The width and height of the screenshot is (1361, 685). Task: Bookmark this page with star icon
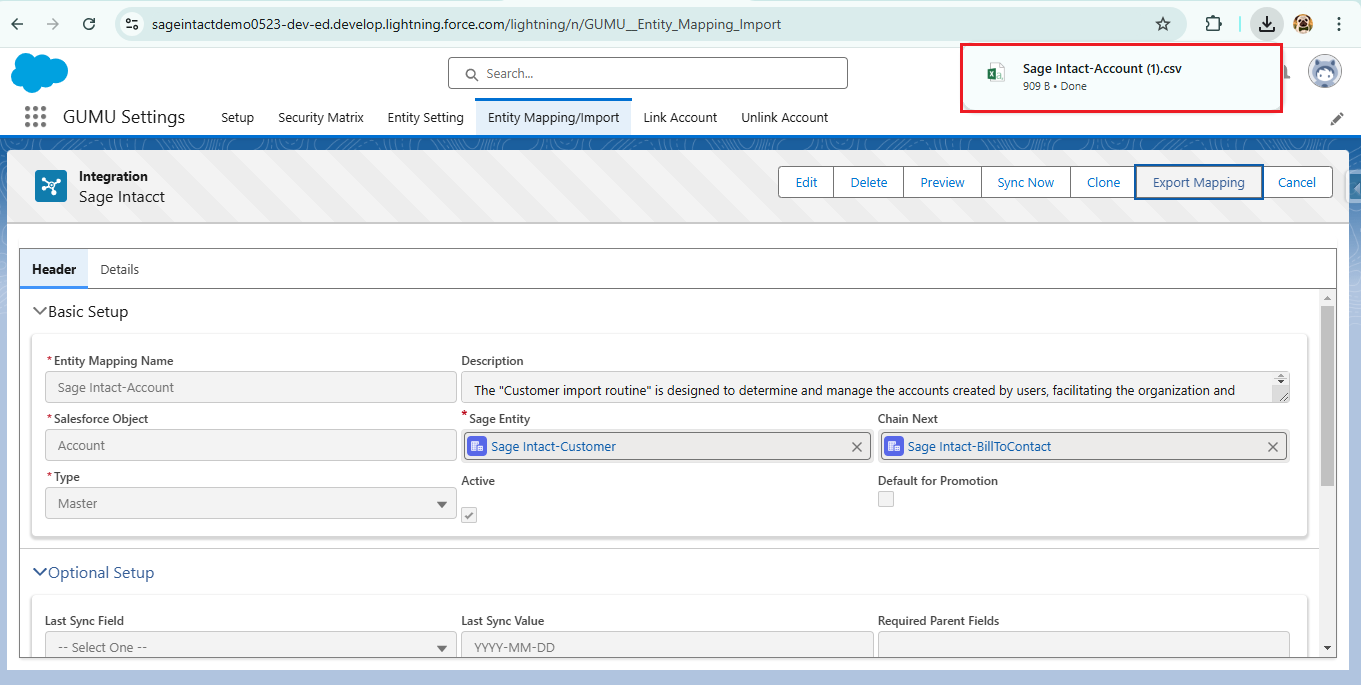[1162, 24]
